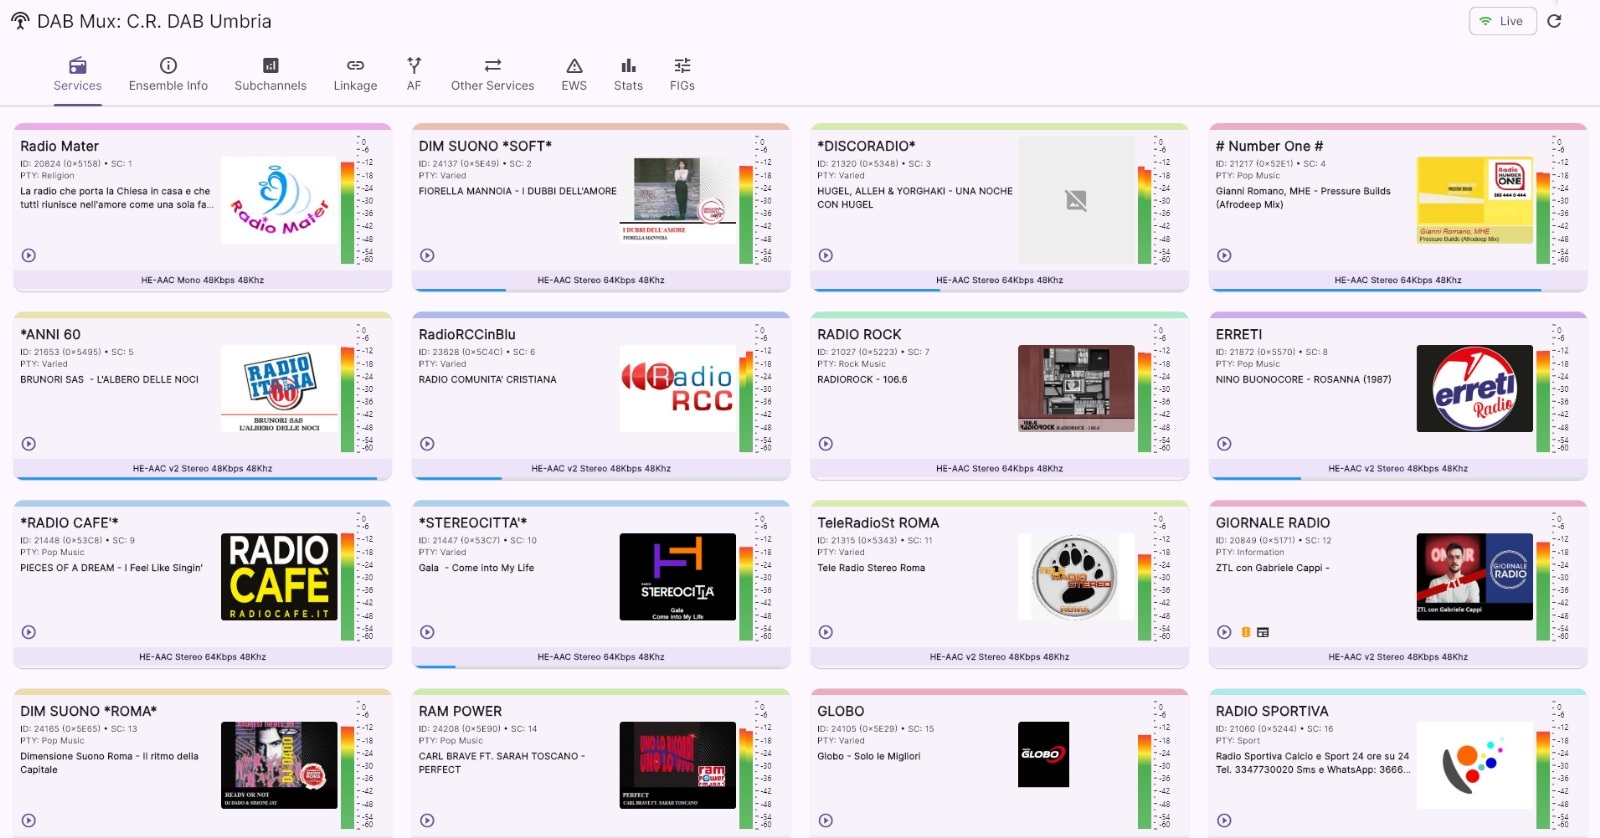Open the ERRETI station logo image
The height and width of the screenshot is (838, 1600).
1474,389
